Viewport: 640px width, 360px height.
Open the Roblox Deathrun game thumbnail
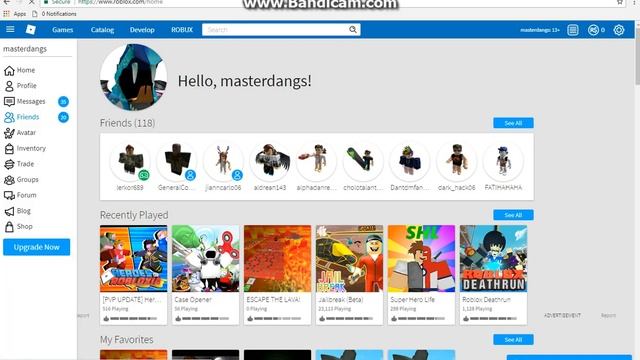coord(493,258)
